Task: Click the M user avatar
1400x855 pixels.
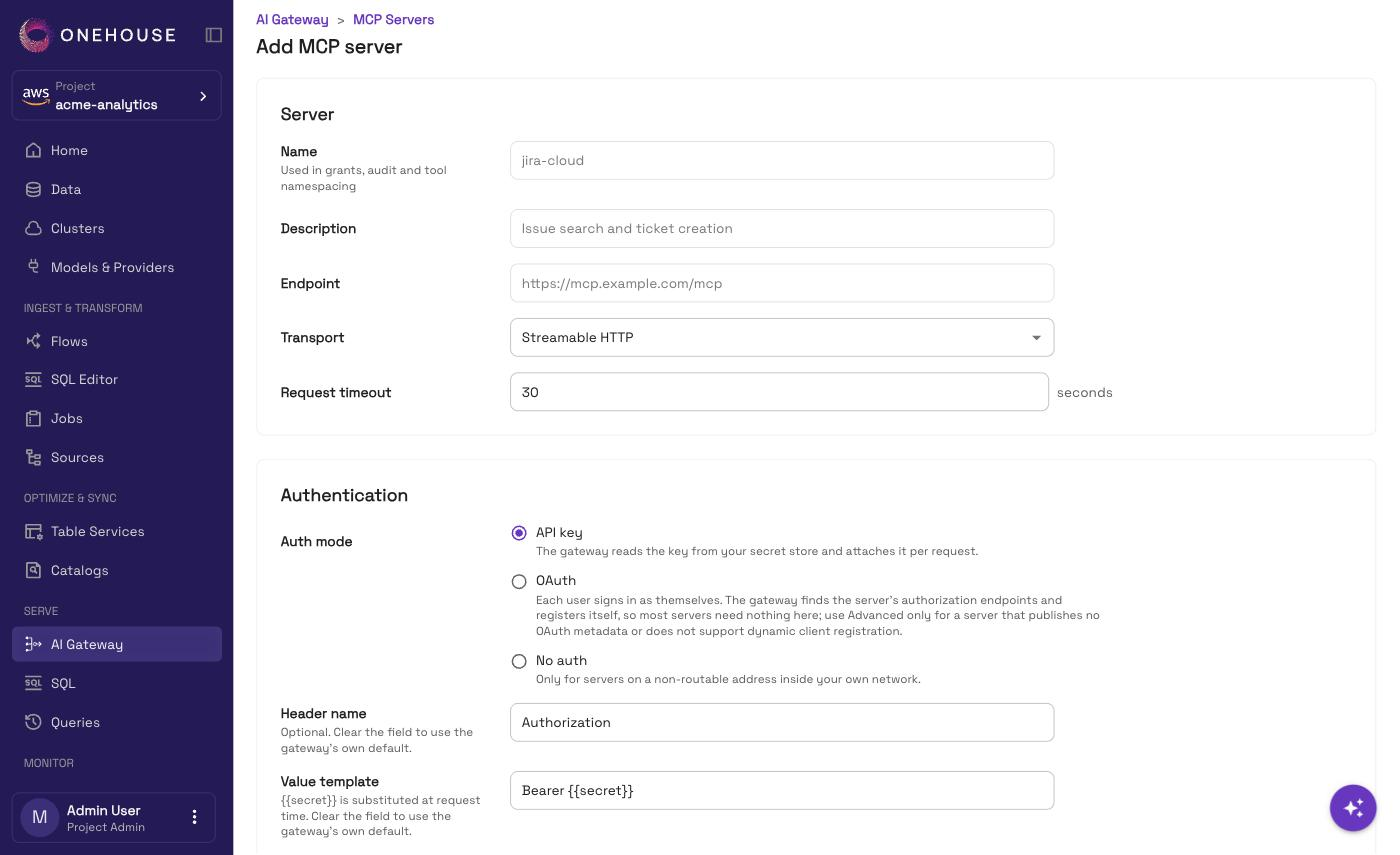Action: (x=40, y=817)
